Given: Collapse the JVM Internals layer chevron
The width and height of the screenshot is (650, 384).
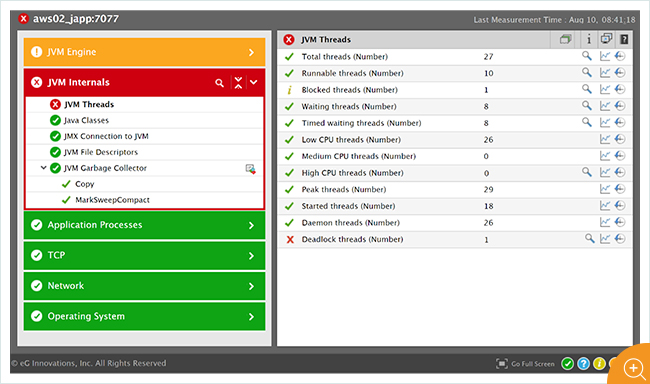Looking at the screenshot, I should coord(254,83).
